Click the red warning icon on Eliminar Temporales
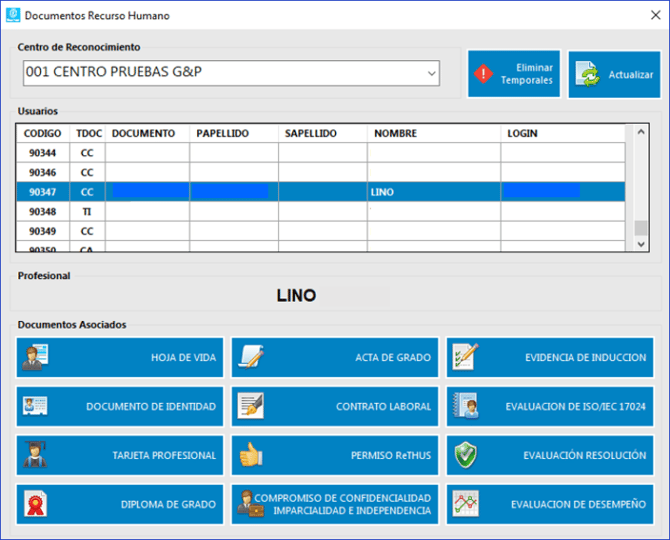 pyautogui.click(x=483, y=73)
